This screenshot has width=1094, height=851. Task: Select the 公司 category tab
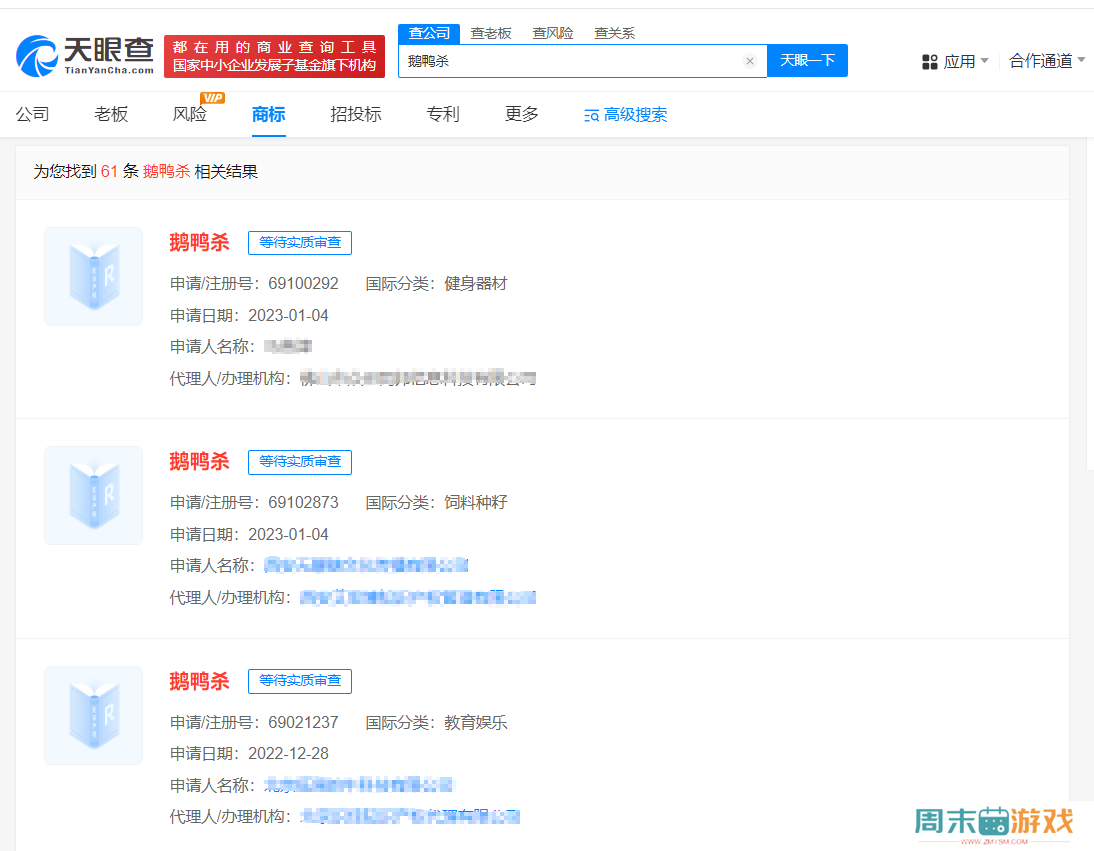(32, 114)
